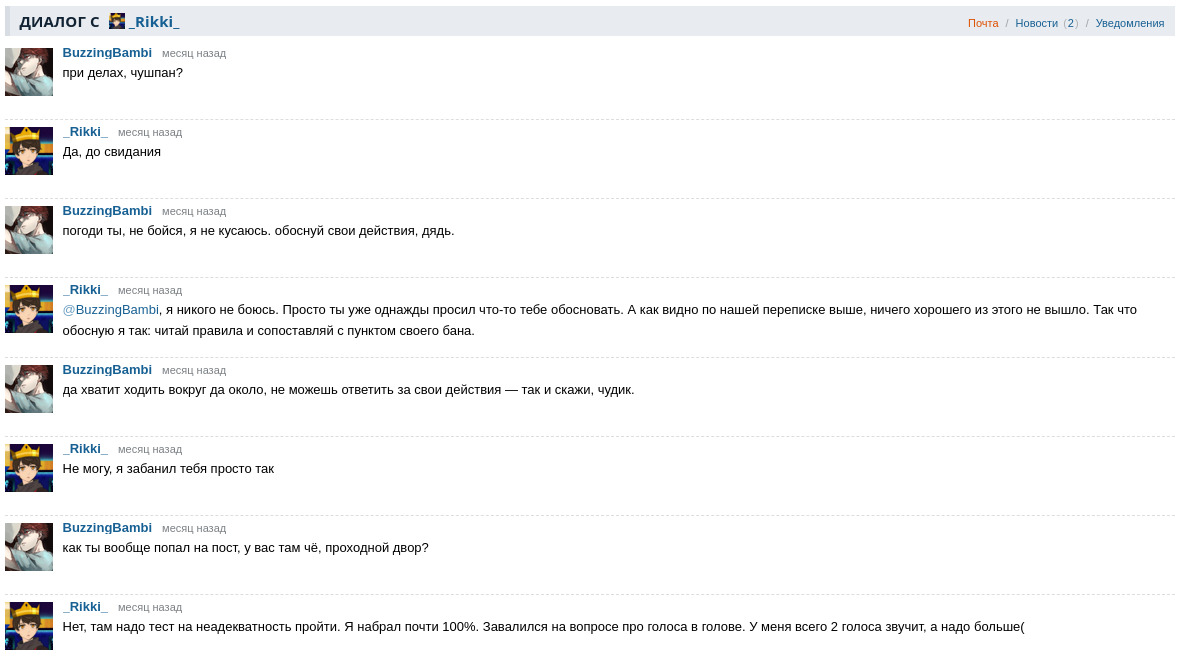Open _Rikki_ username above "Да, до свидания"
The image size is (1181, 662).
(x=85, y=132)
